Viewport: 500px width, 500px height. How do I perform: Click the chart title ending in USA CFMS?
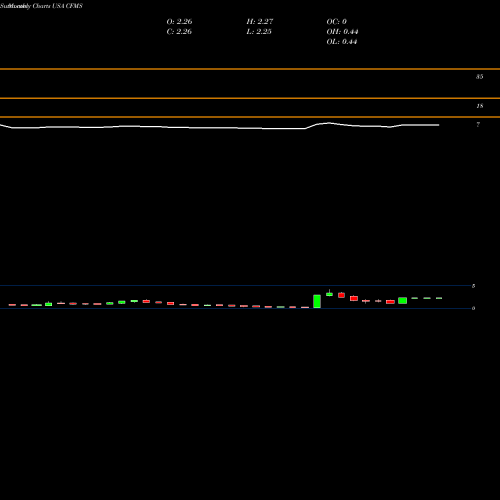pos(41,6)
